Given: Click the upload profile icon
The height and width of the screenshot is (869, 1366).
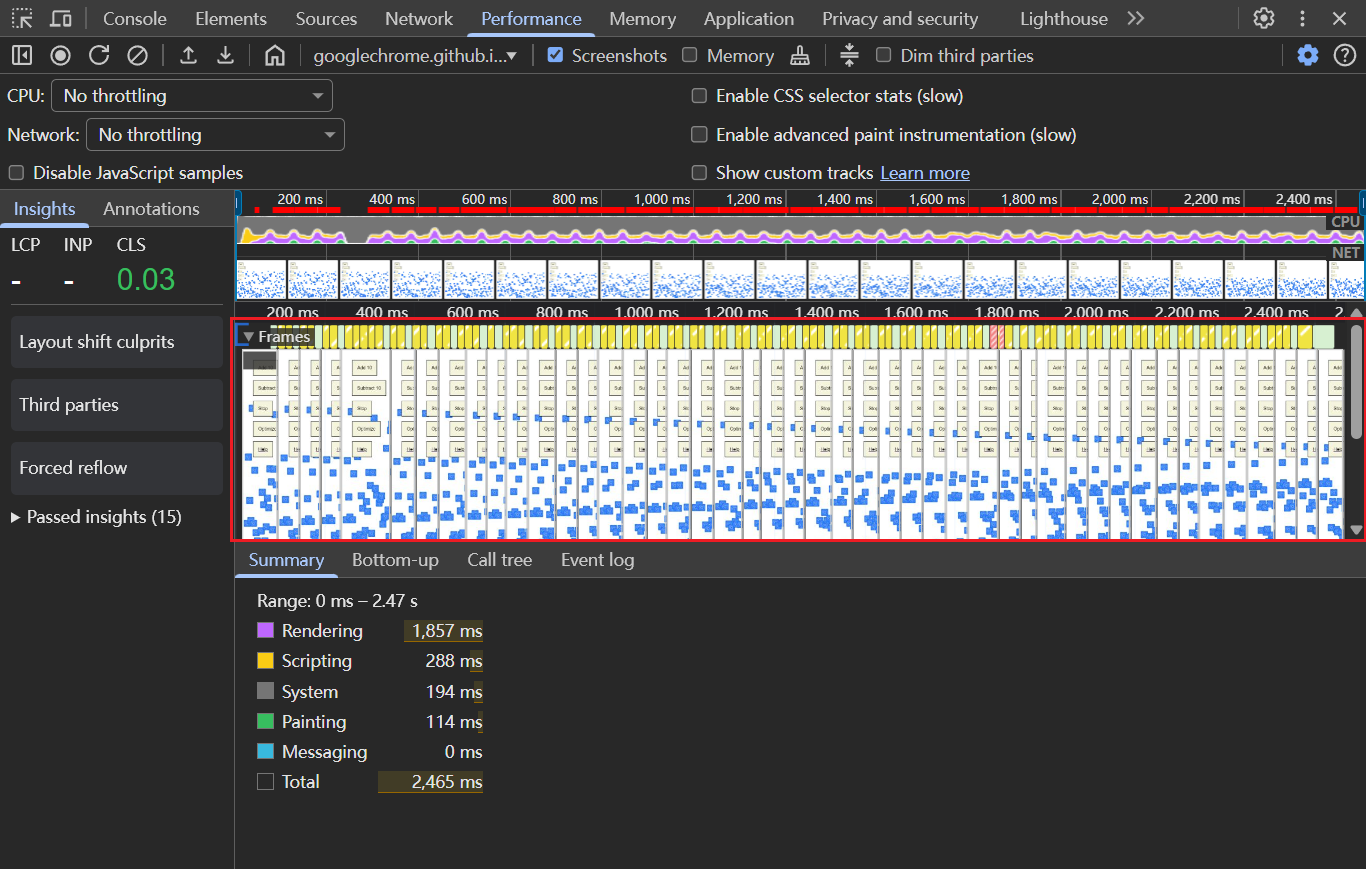Looking at the screenshot, I should click(188, 56).
